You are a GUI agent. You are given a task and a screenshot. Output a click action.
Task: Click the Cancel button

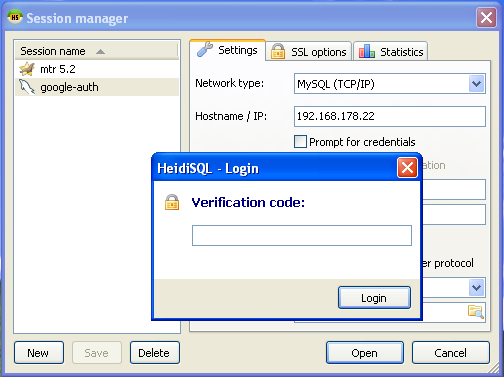[451, 353]
